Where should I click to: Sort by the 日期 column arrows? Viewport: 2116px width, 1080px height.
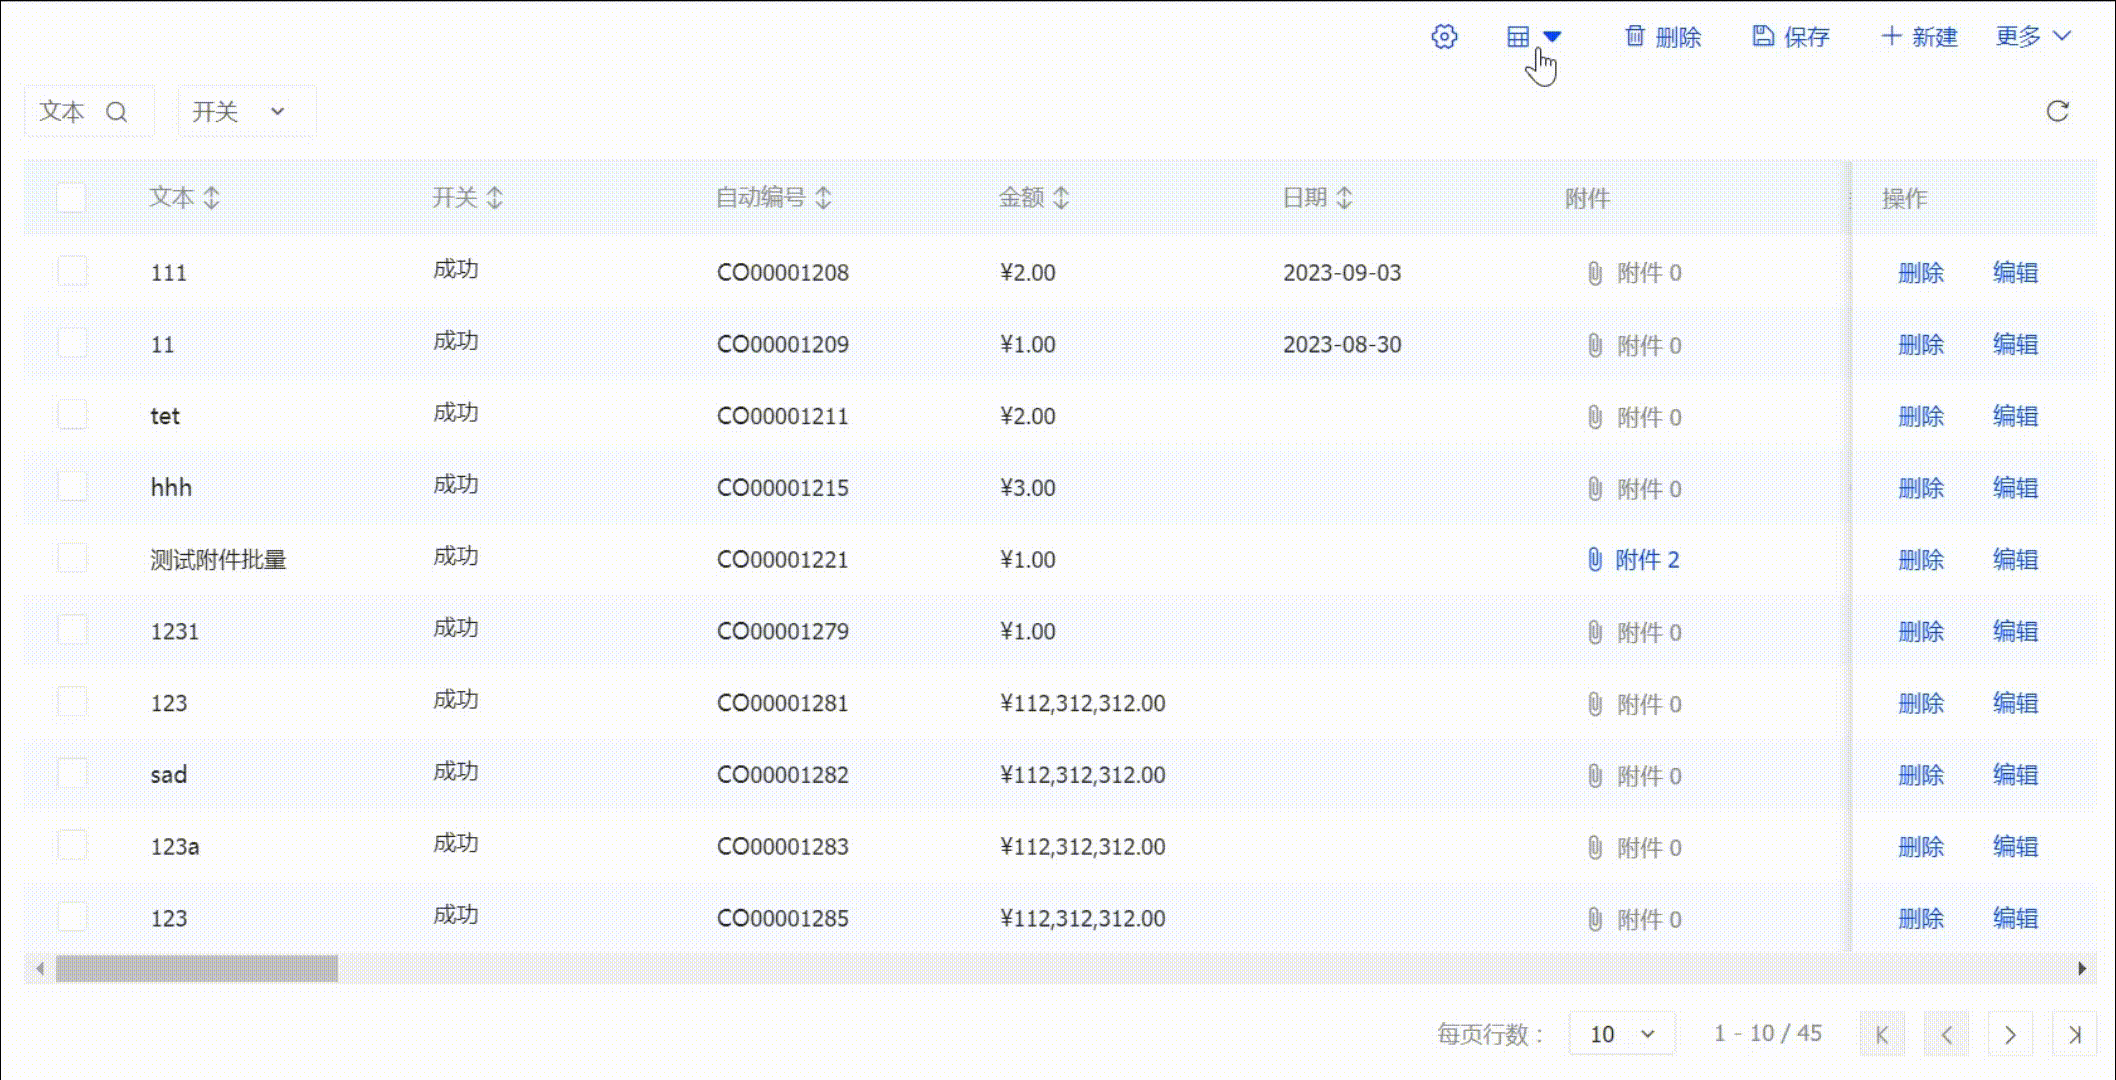coord(1344,198)
